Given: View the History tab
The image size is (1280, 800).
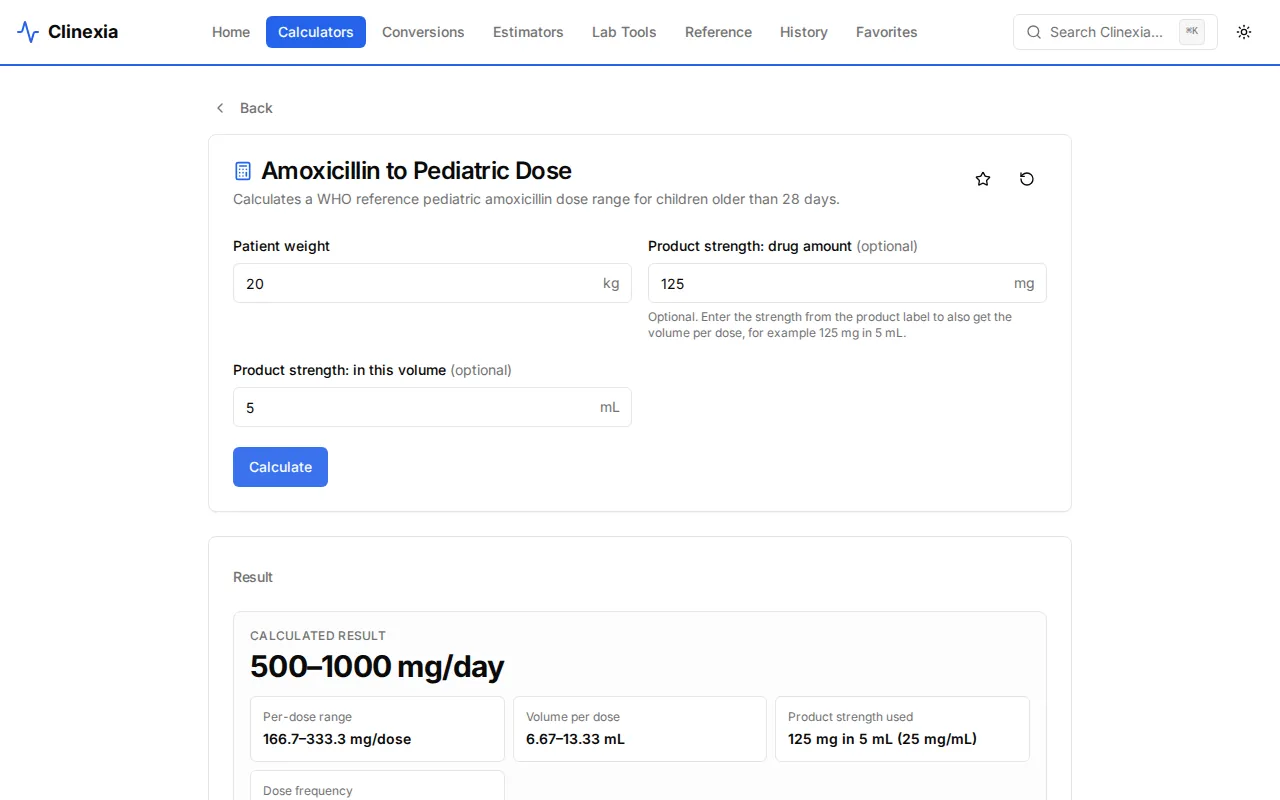Looking at the screenshot, I should (x=804, y=32).
